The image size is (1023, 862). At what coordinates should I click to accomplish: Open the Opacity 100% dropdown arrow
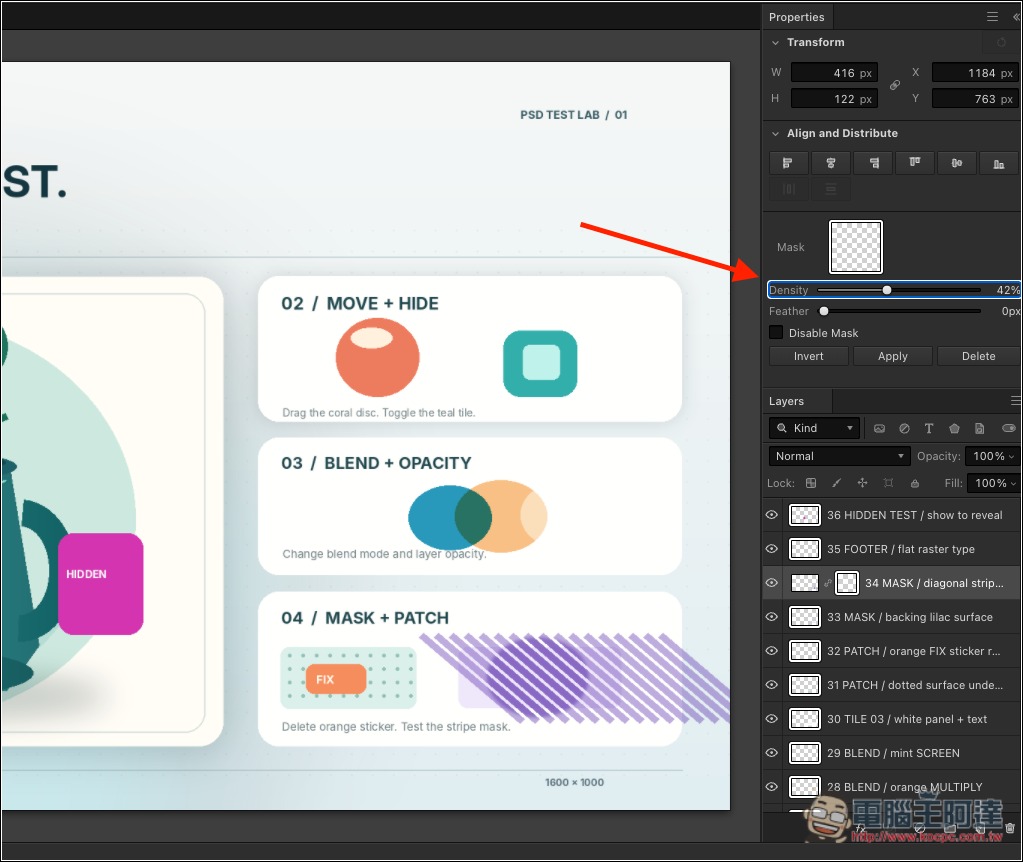[x=1011, y=457]
